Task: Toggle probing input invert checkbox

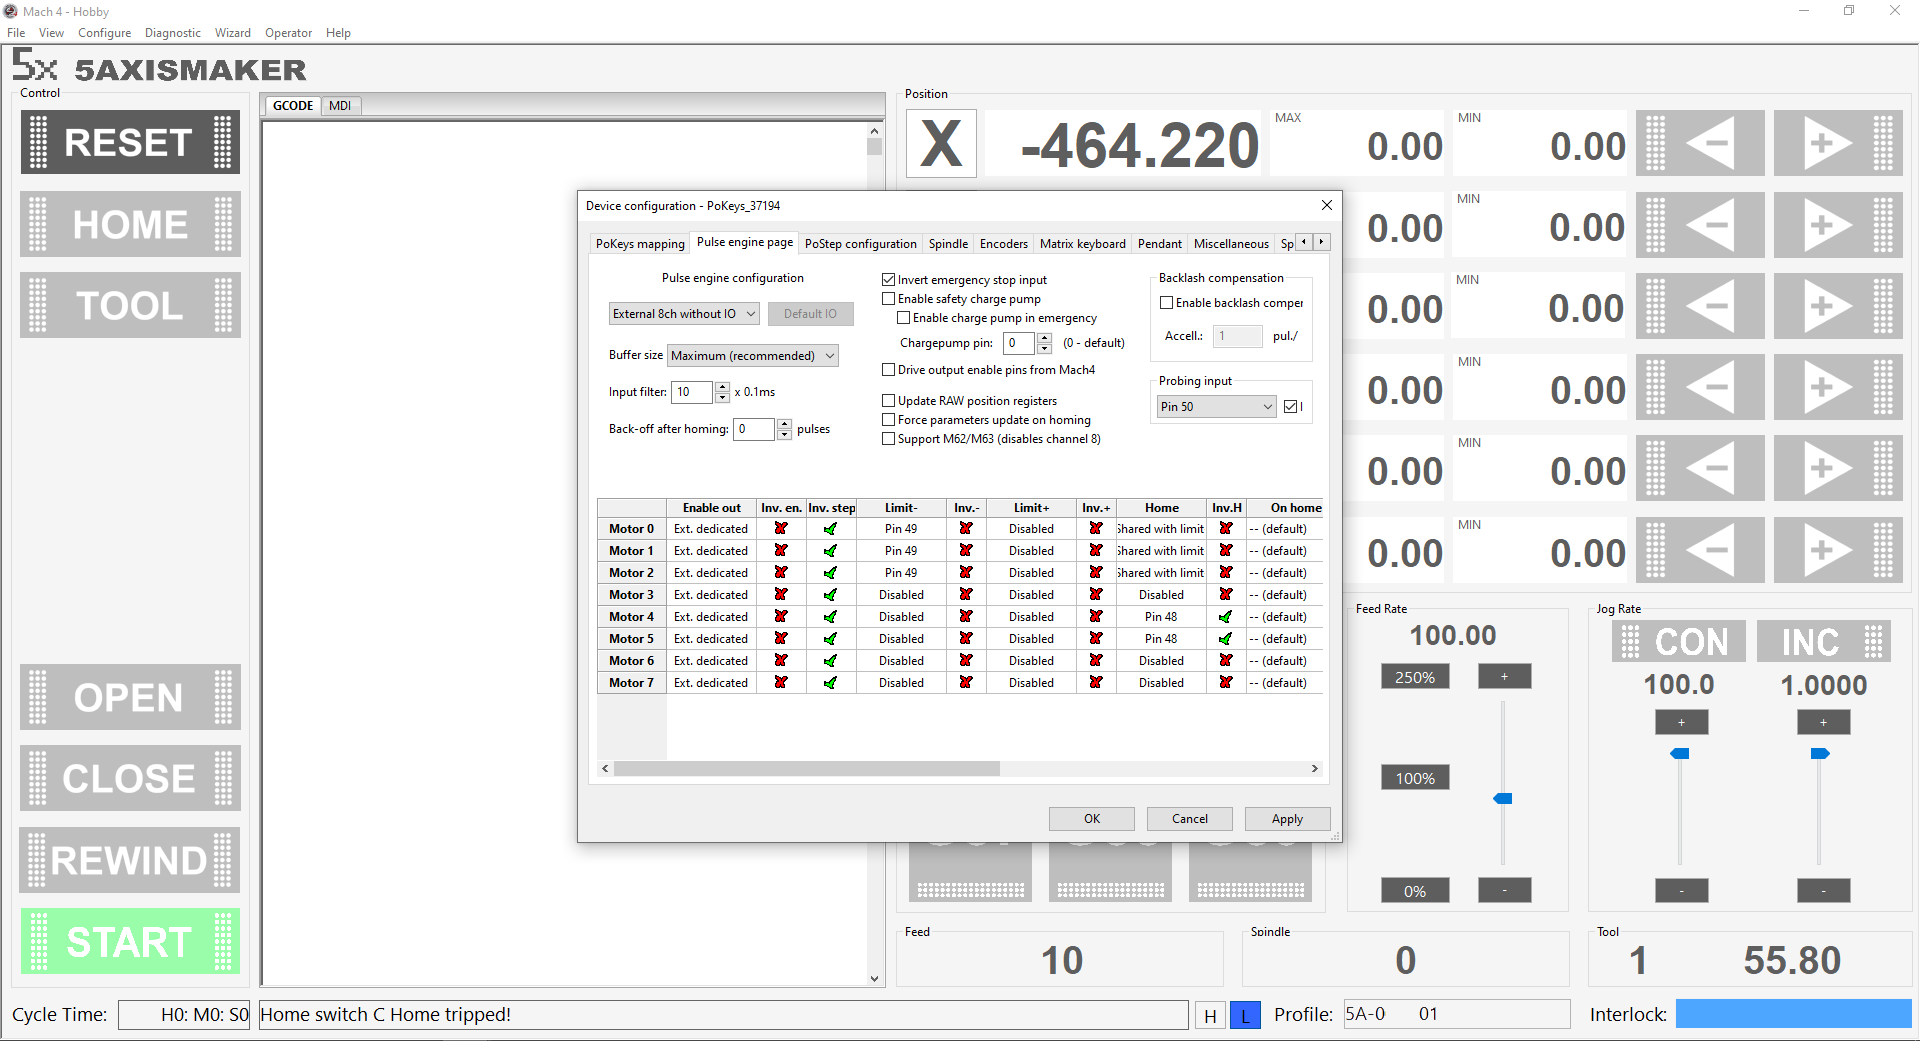Action: pyautogui.click(x=1290, y=407)
